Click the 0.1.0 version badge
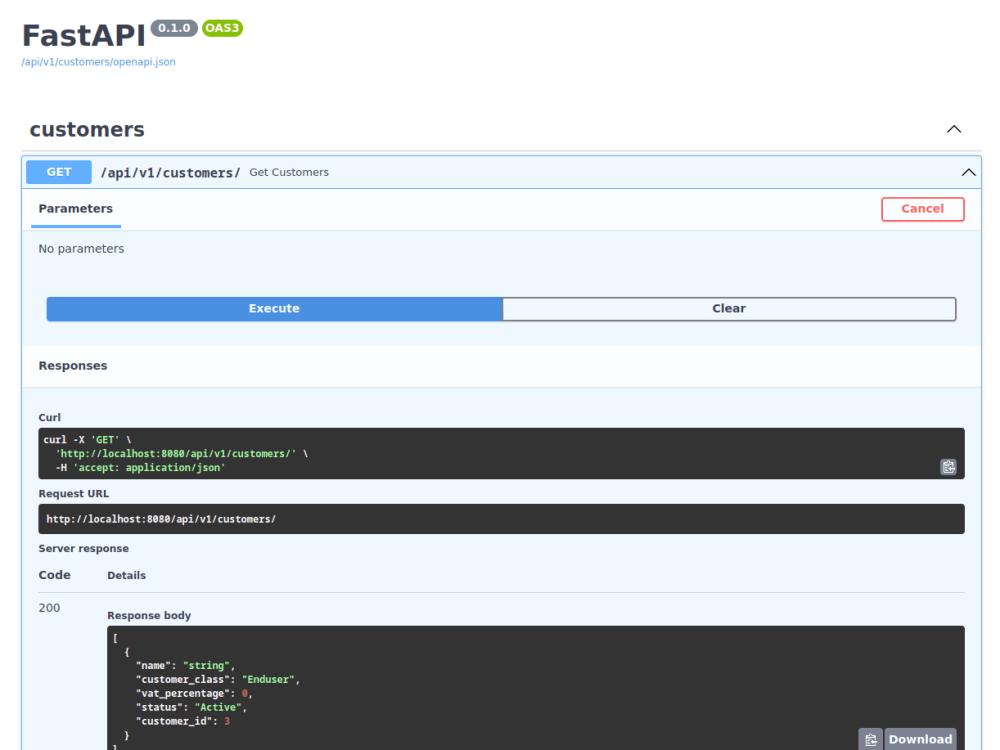Screen dimensions: 1000x750 click(174, 28)
